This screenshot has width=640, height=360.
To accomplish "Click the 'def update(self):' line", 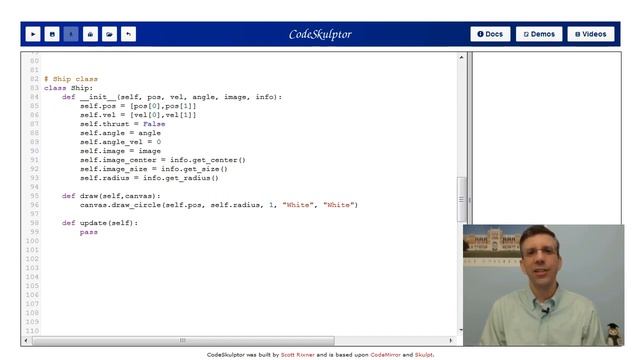I will tap(100, 222).
